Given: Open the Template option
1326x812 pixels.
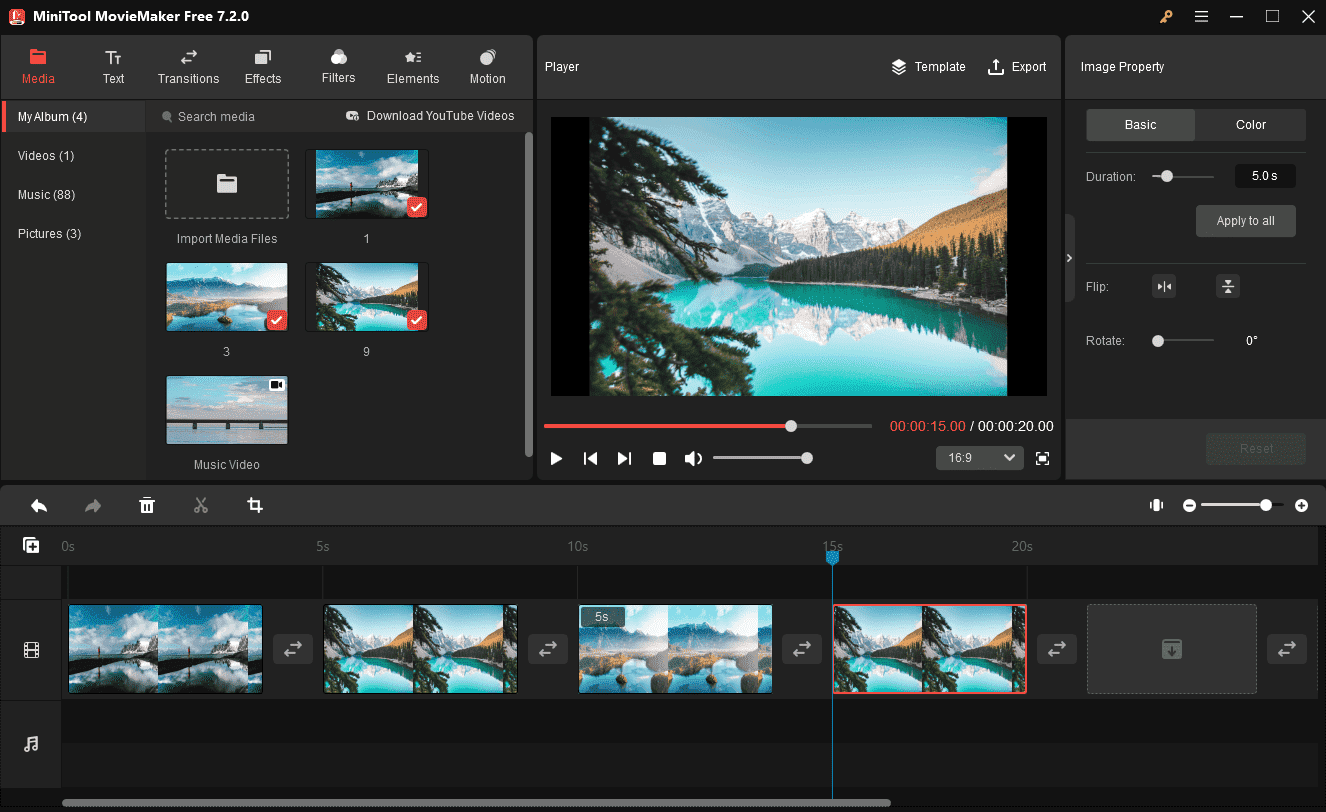Looking at the screenshot, I should tap(928, 67).
